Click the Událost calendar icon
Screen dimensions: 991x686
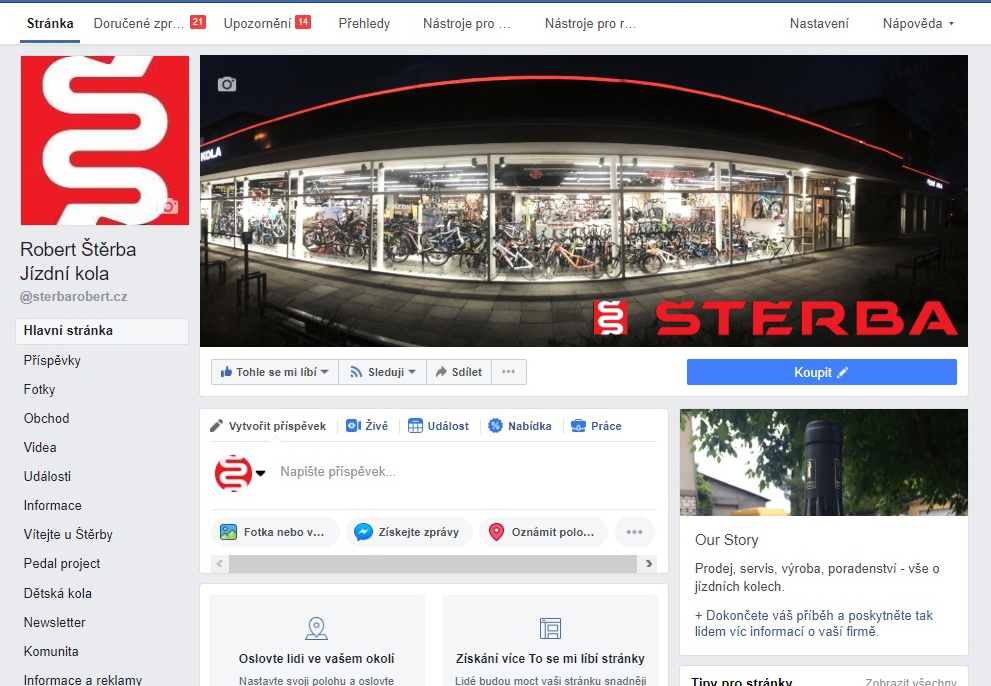pyautogui.click(x=415, y=426)
